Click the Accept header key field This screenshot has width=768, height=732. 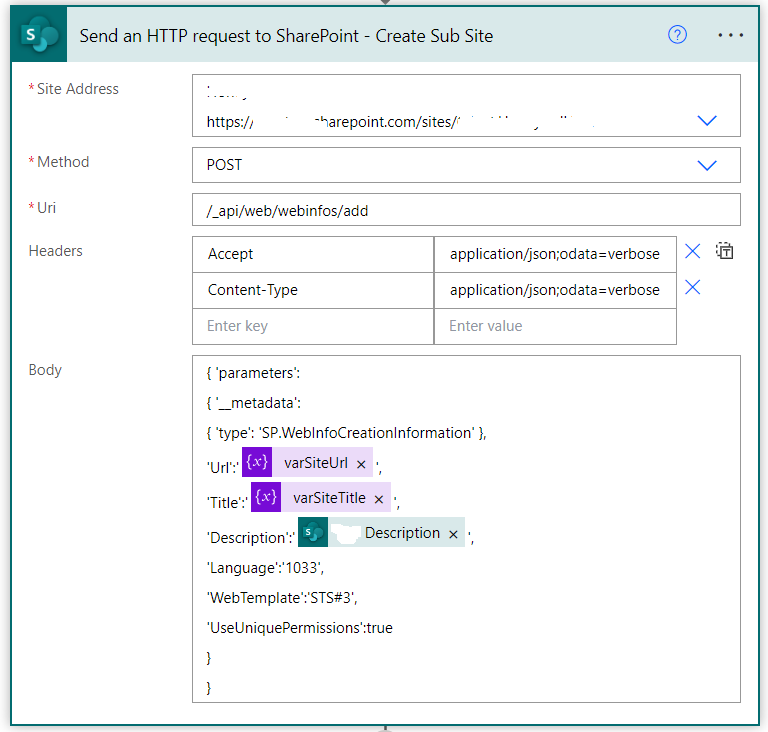coord(313,254)
